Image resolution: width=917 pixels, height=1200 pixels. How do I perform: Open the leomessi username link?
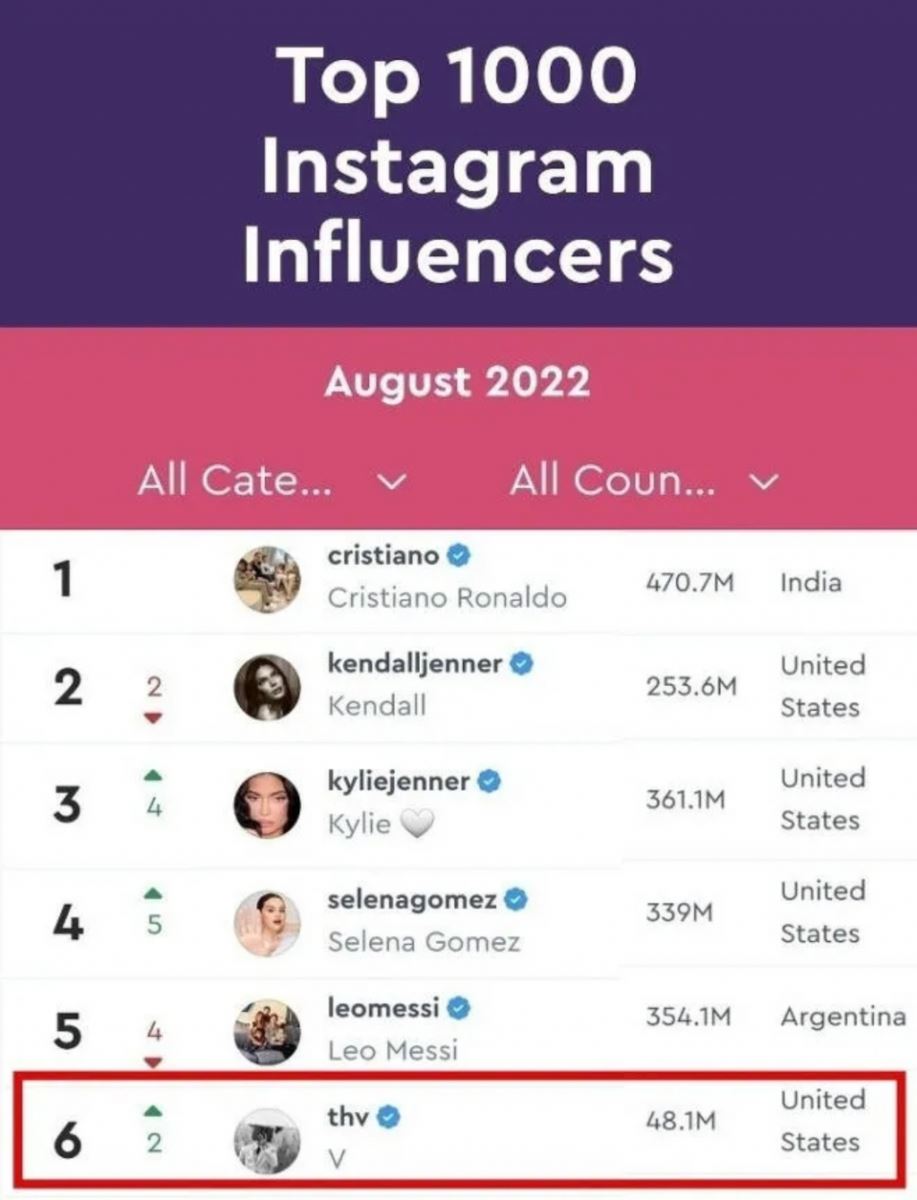point(383,1008)
